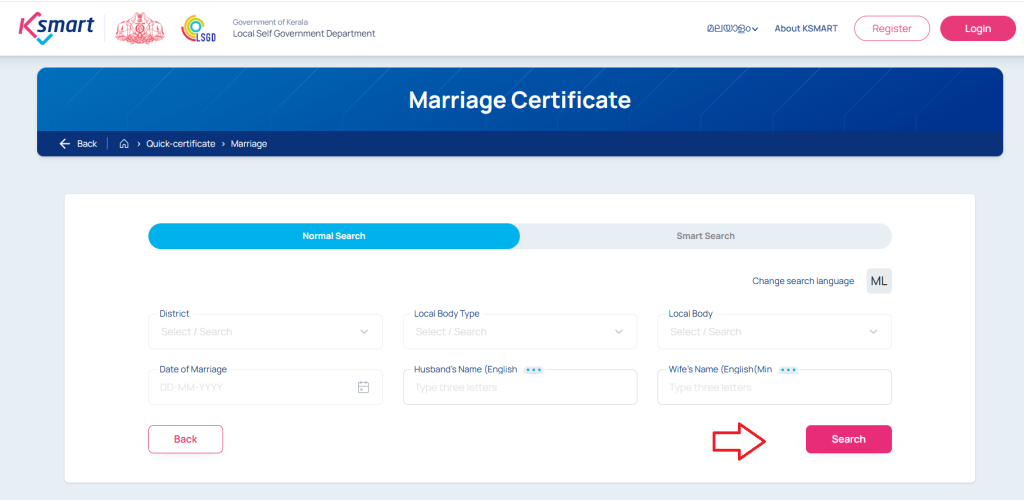This screenshot has height=500, width=1024.
Task: Open Quick-certificate breadcrumb link
Action: pos(181,144)
